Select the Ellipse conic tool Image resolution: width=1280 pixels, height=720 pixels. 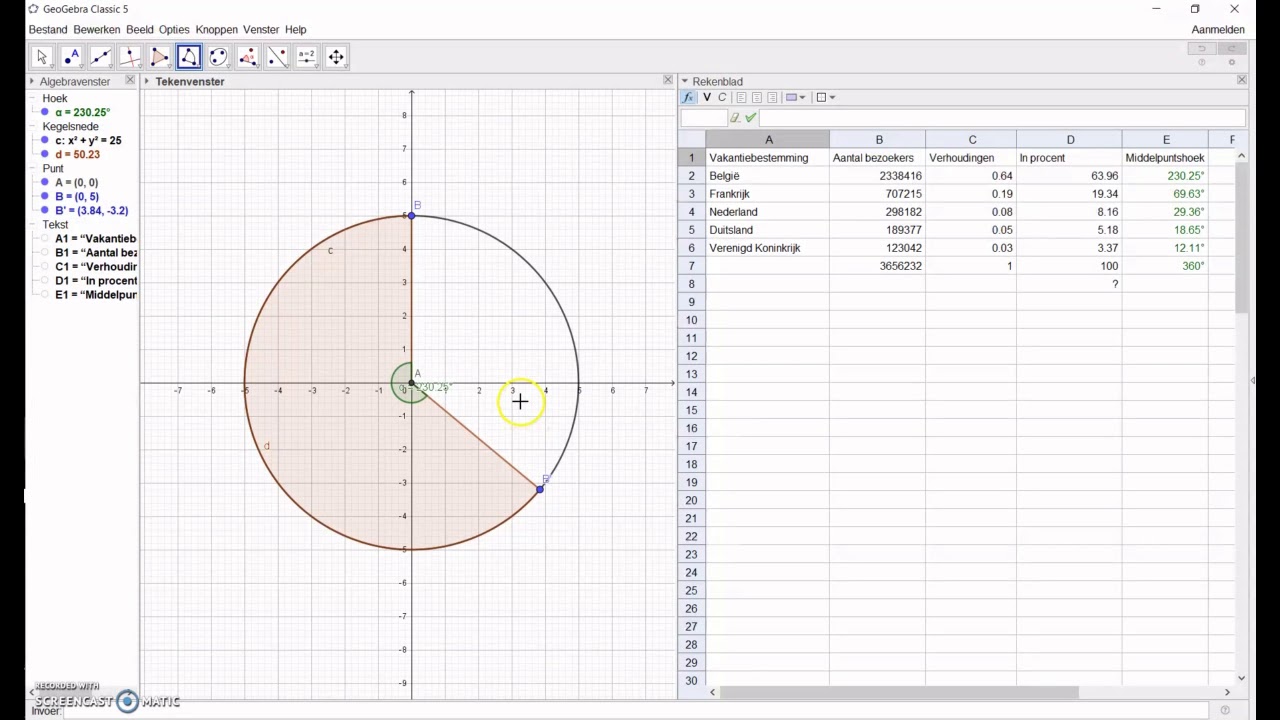218,57
